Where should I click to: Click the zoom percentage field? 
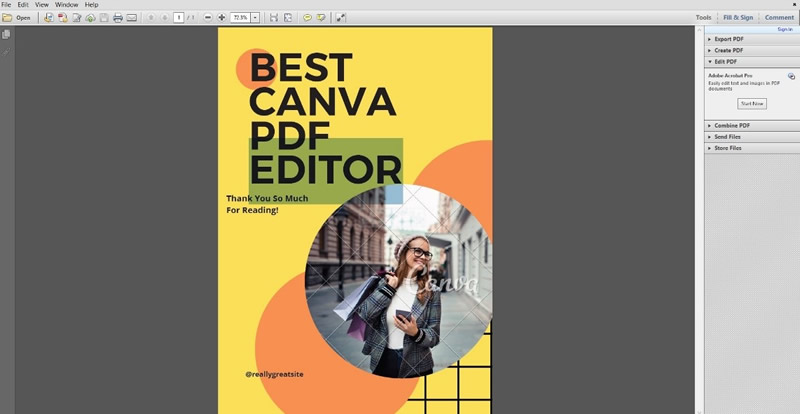[x=240, y=18]
